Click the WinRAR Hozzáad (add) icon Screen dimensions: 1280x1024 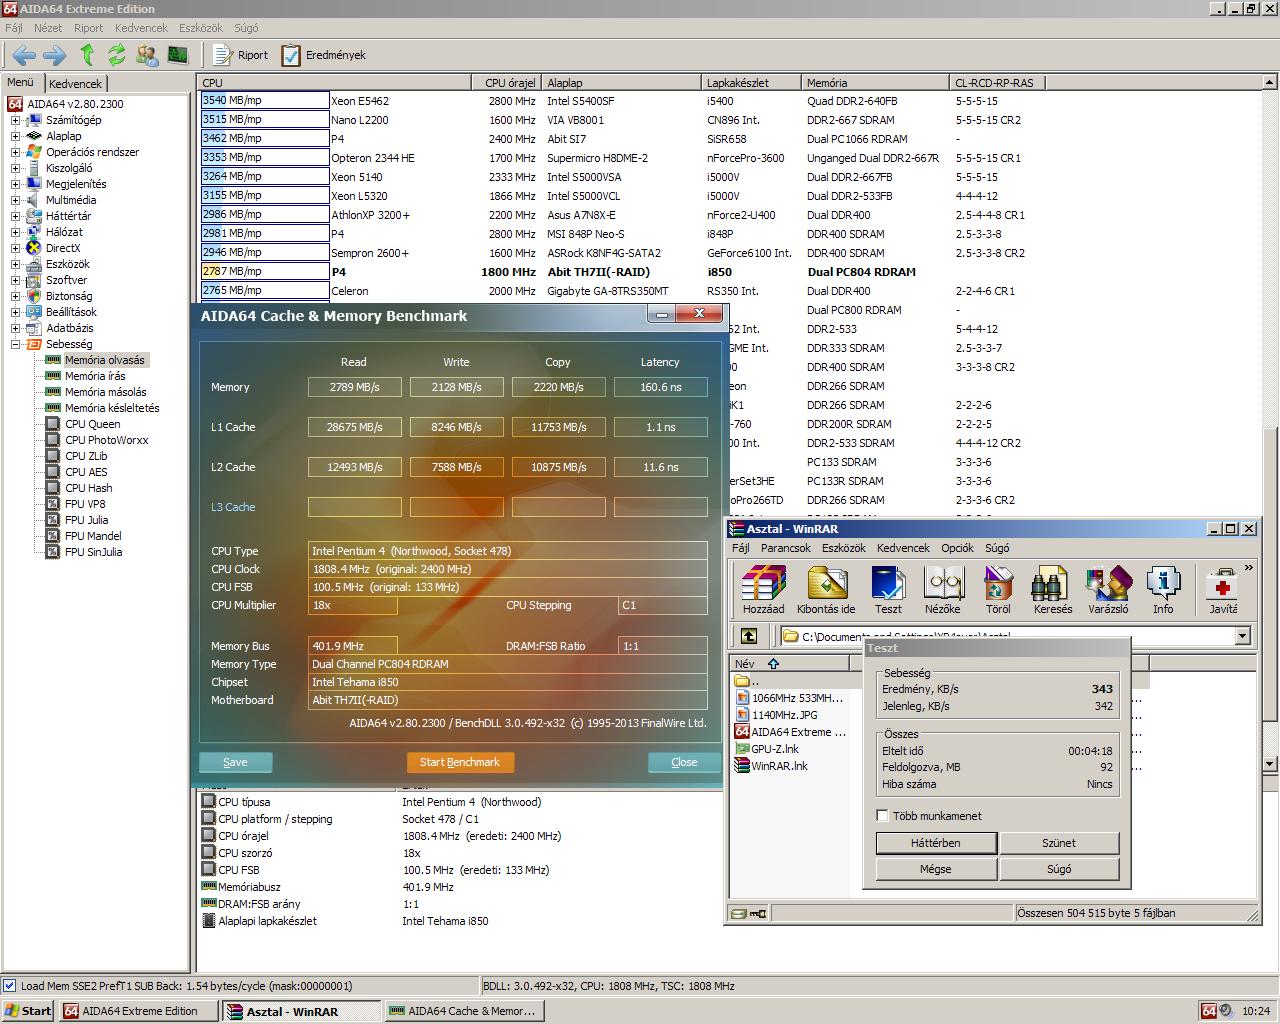(764, 584)
